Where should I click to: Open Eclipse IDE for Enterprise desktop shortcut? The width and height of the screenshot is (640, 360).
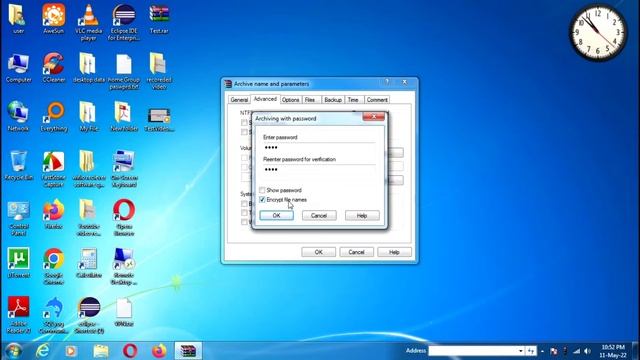(124, 22)
